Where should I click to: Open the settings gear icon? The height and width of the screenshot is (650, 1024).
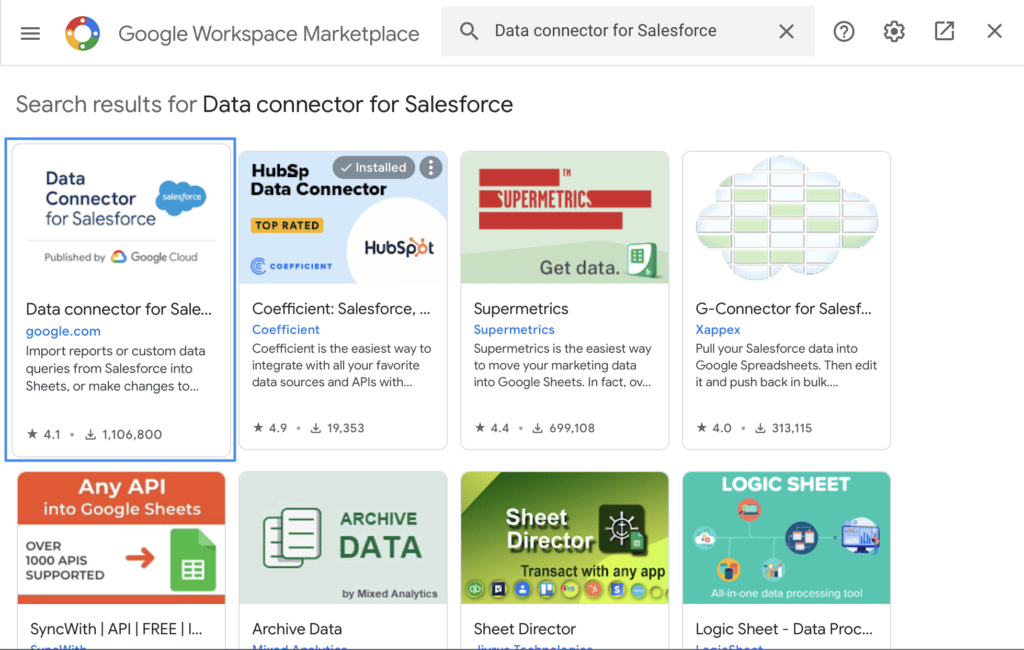[894, 31]
